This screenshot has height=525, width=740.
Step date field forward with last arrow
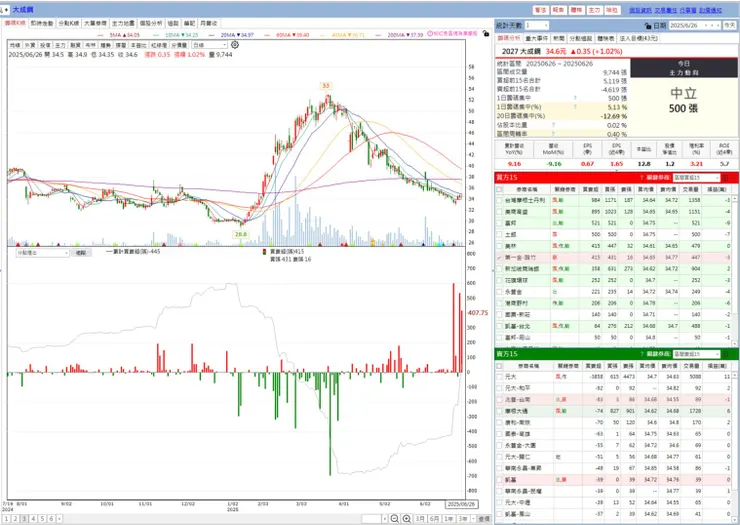point(718,25)
